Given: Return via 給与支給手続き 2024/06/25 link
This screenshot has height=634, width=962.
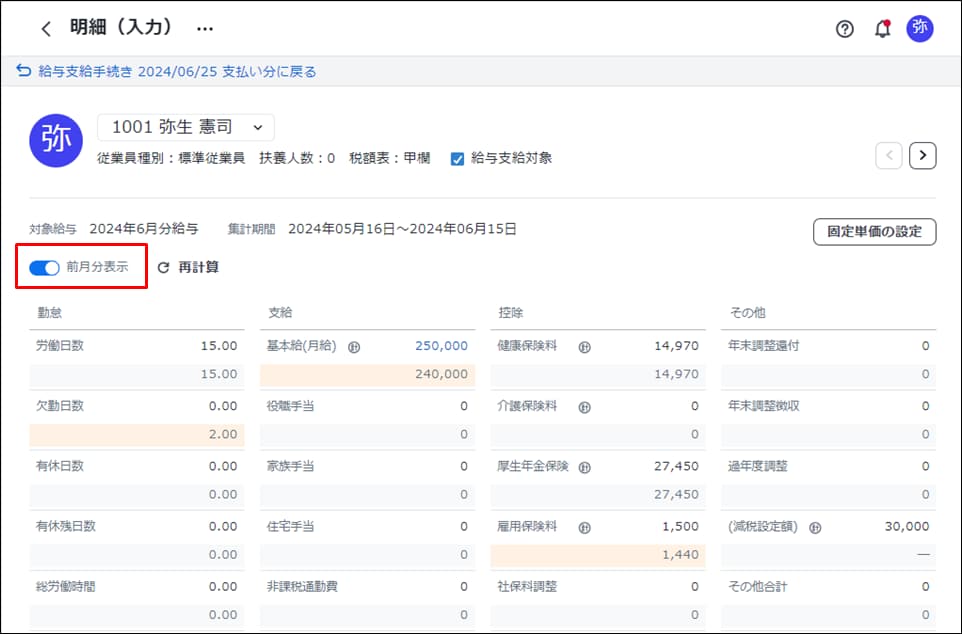Looking at the screenshot, I should coord(166,72).
